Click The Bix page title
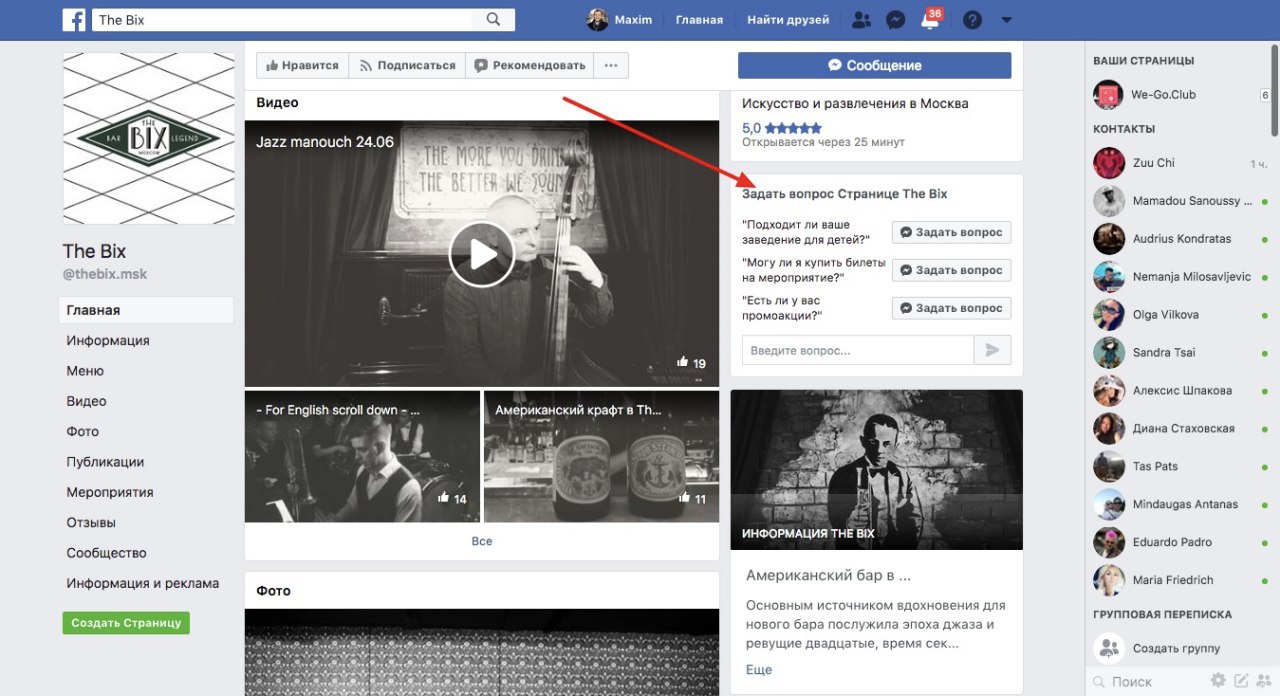Image resolution: width=1280 pixels, height=696 pixels. (94, 251)
